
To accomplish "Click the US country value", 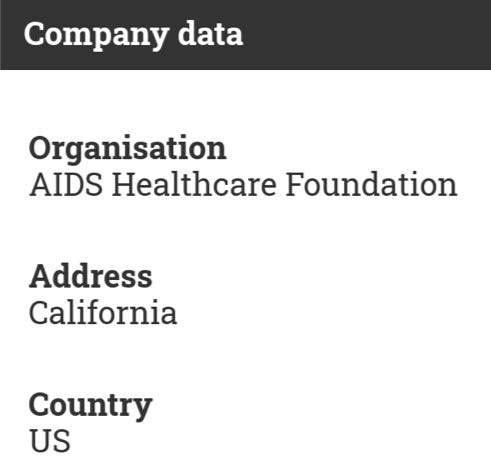I will coord(50,441).
